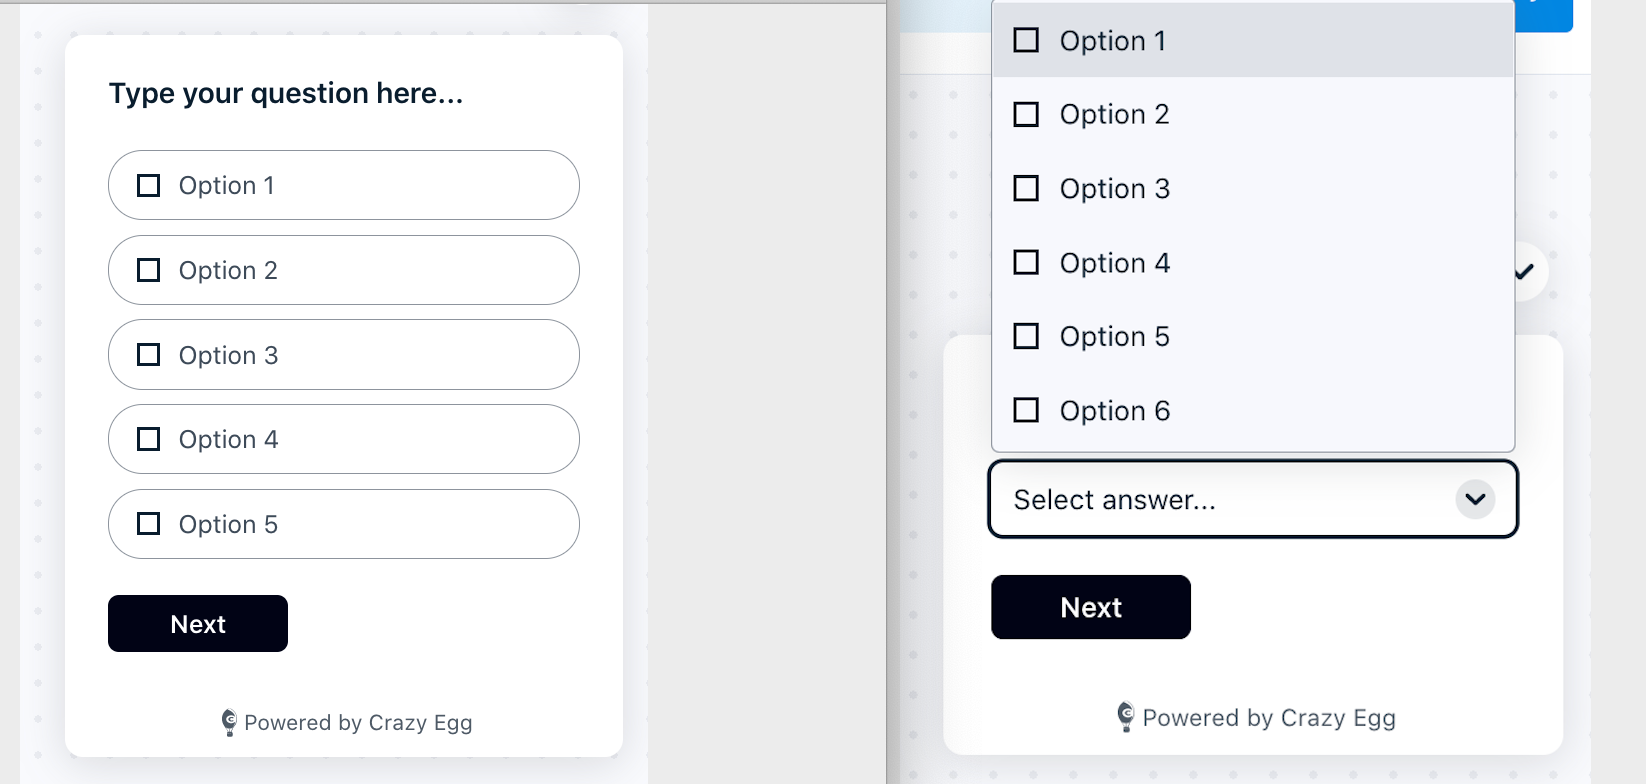Select Option 3 in the open dropdown list
Screen dimensions: 1646x784
(x=1253, y=188)
